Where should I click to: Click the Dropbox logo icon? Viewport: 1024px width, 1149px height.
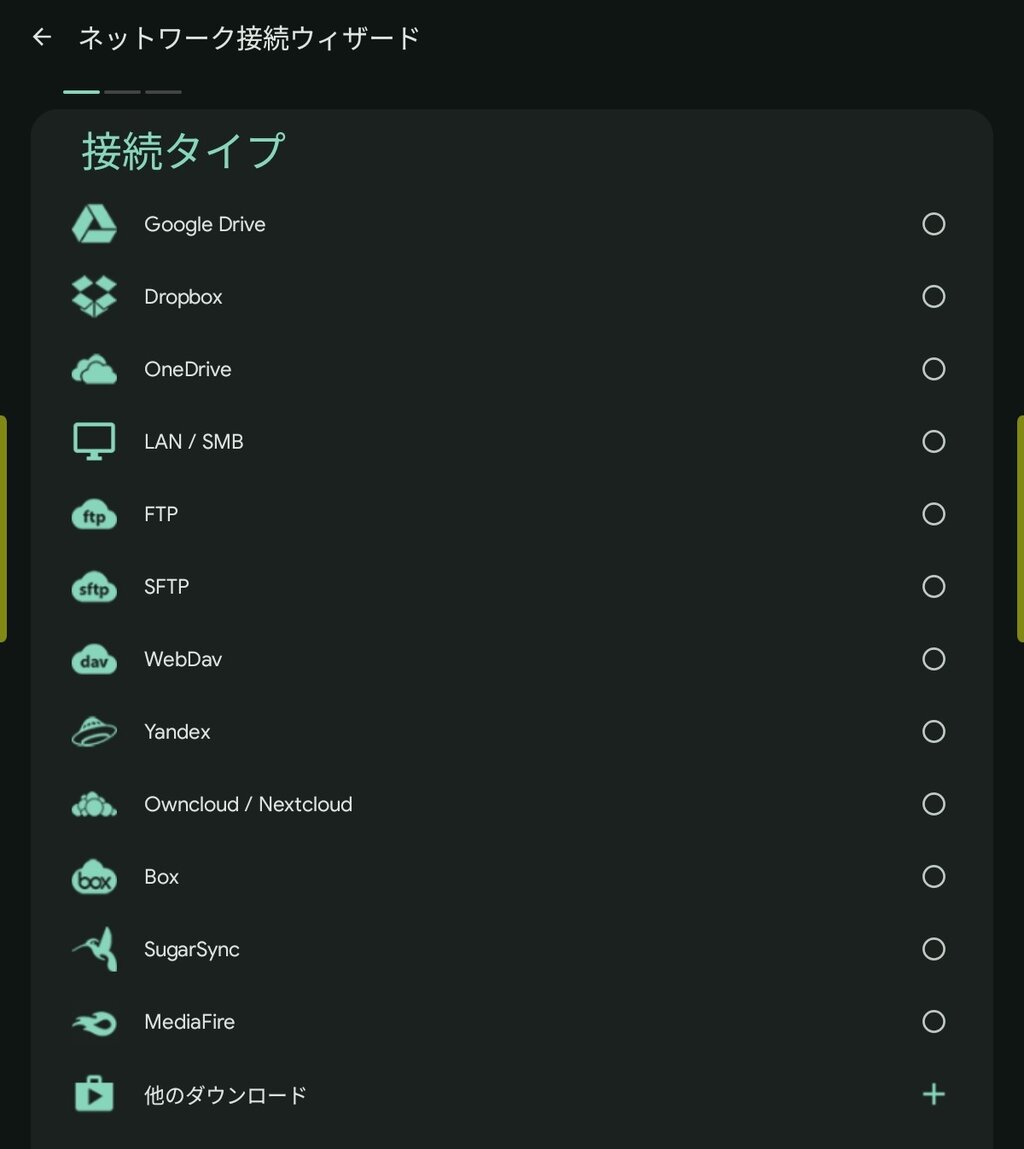pos(94,297)
